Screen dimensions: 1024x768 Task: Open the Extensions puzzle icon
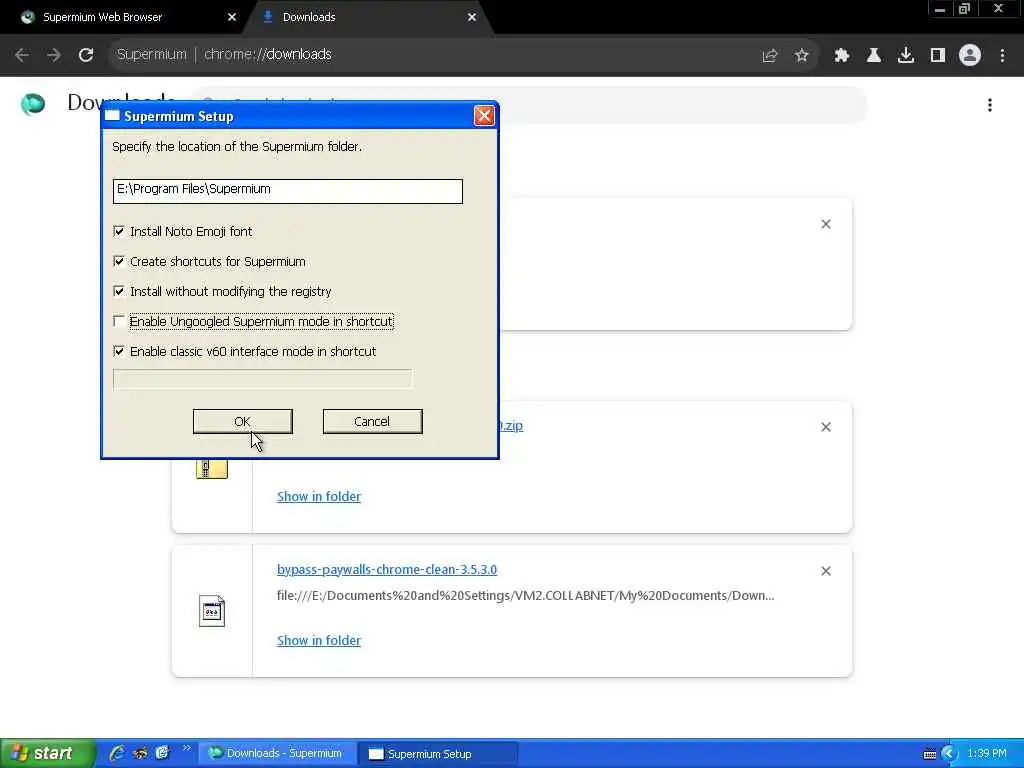(842, 56)
